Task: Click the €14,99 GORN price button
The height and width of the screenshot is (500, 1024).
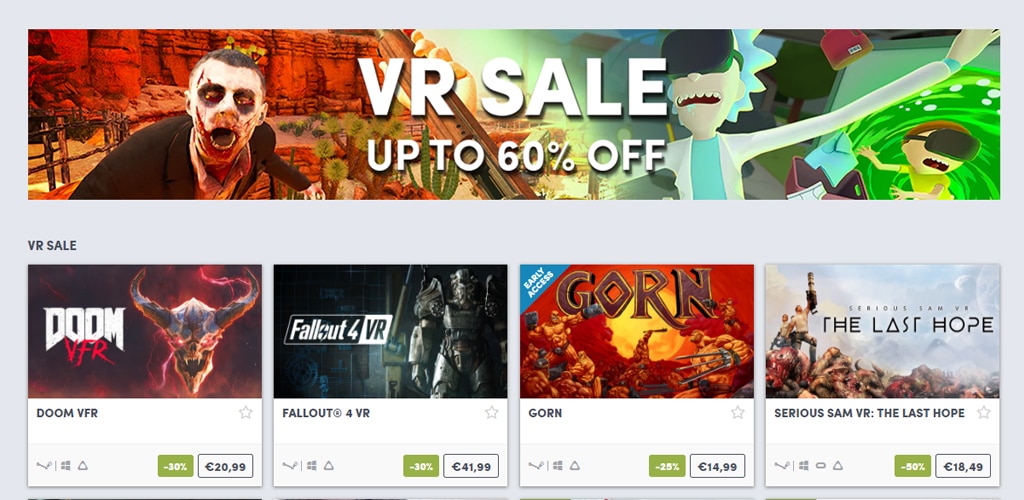Action: point(717,466)
